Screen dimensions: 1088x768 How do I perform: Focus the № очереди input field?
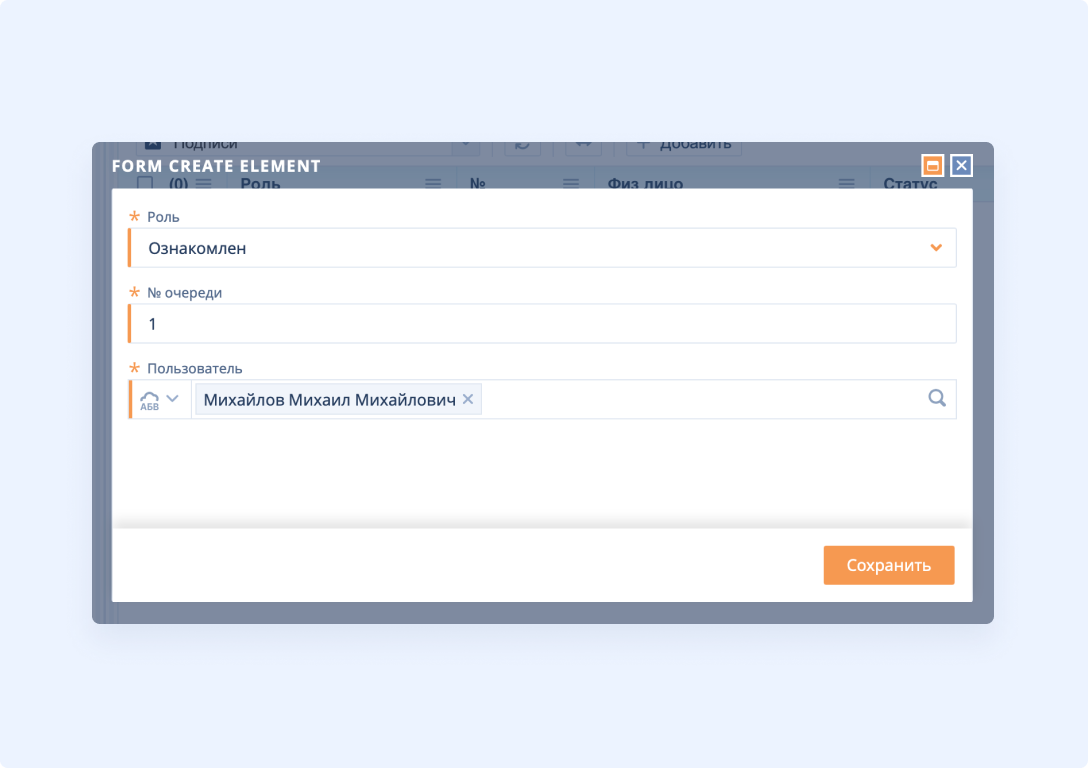[x=540, y=324]
